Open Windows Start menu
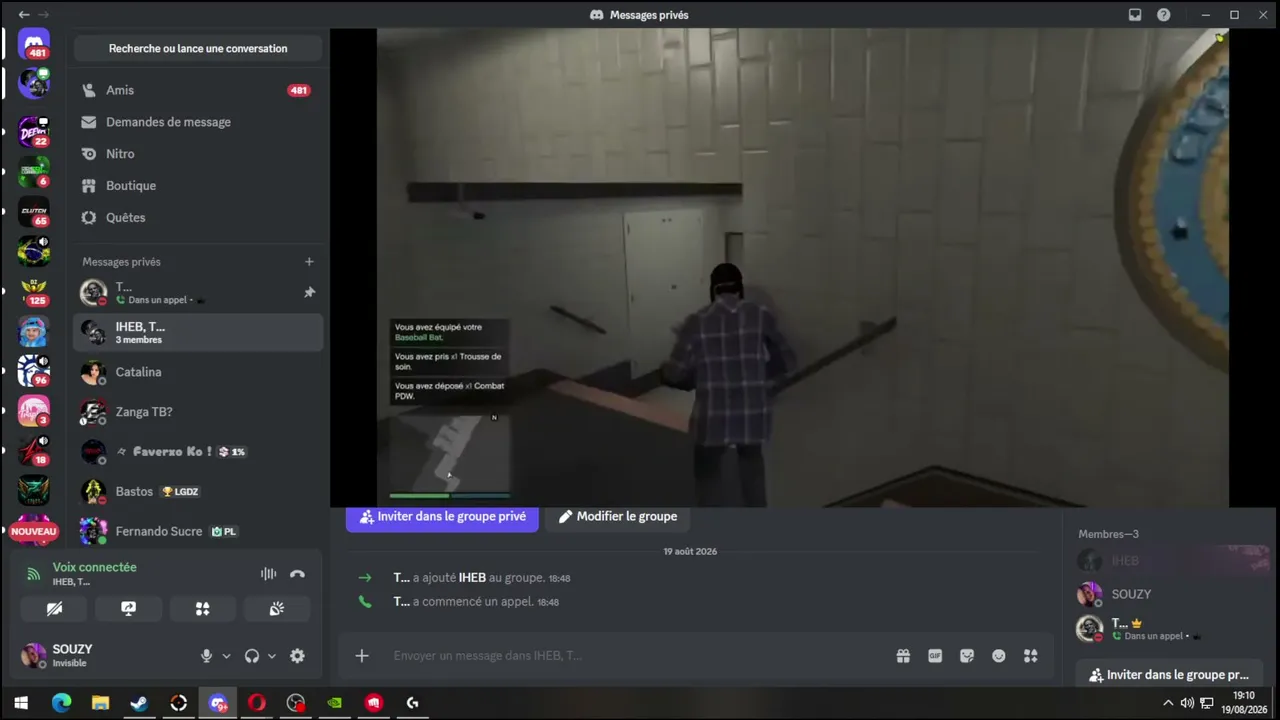This screenshot has width=1280, height=720. [x=21, y=703]
